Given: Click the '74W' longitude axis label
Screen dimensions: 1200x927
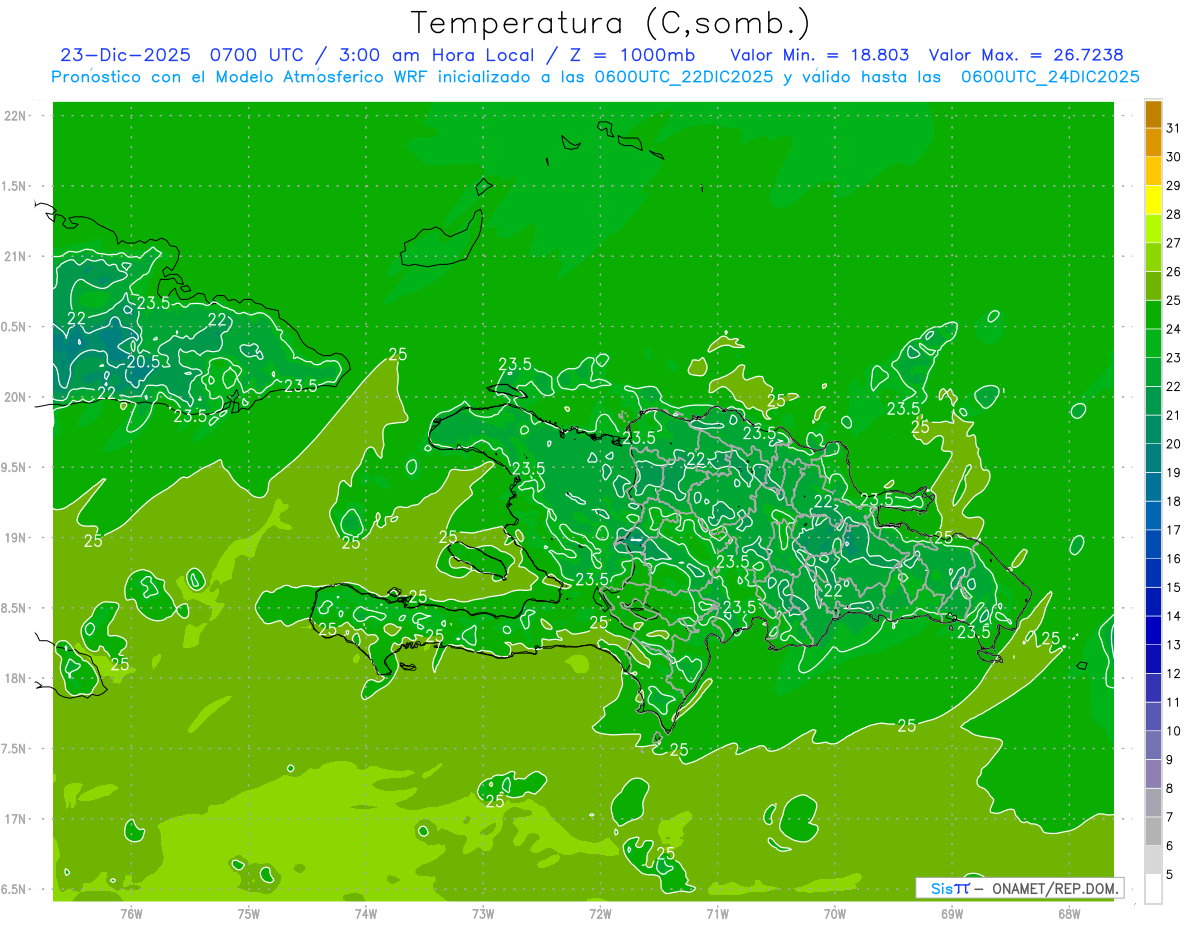Looking at the screenshot, I should (x=365, y=913).
